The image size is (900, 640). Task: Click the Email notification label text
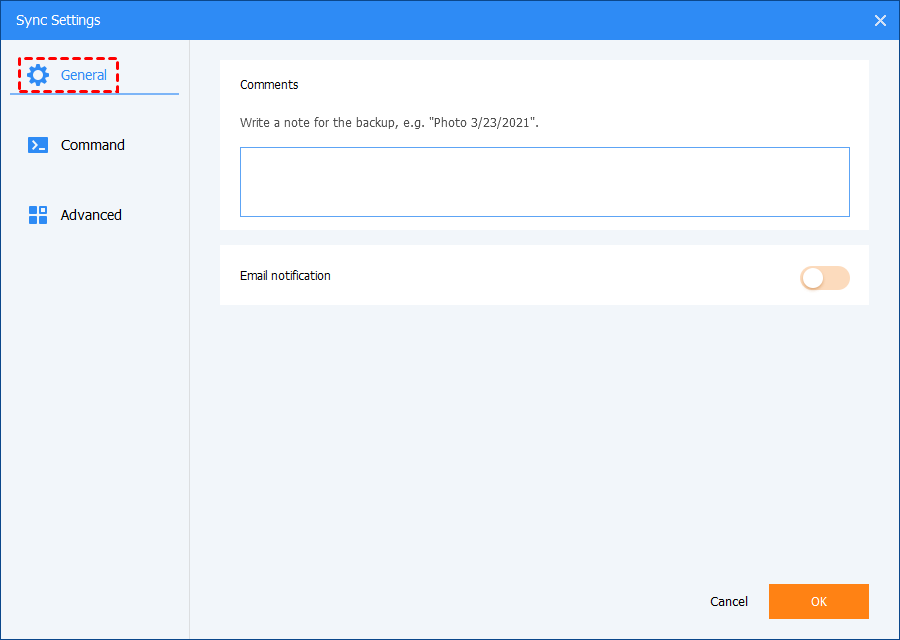285,275
